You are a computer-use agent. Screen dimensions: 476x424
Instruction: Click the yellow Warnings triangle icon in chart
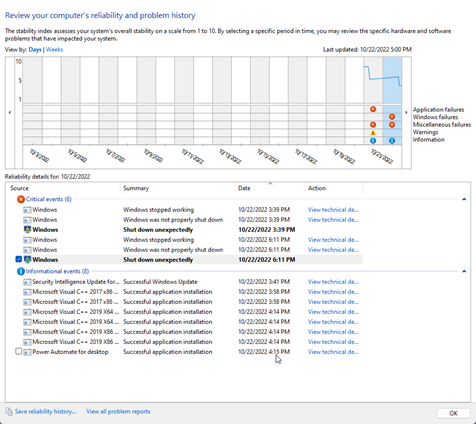[373, 133]
